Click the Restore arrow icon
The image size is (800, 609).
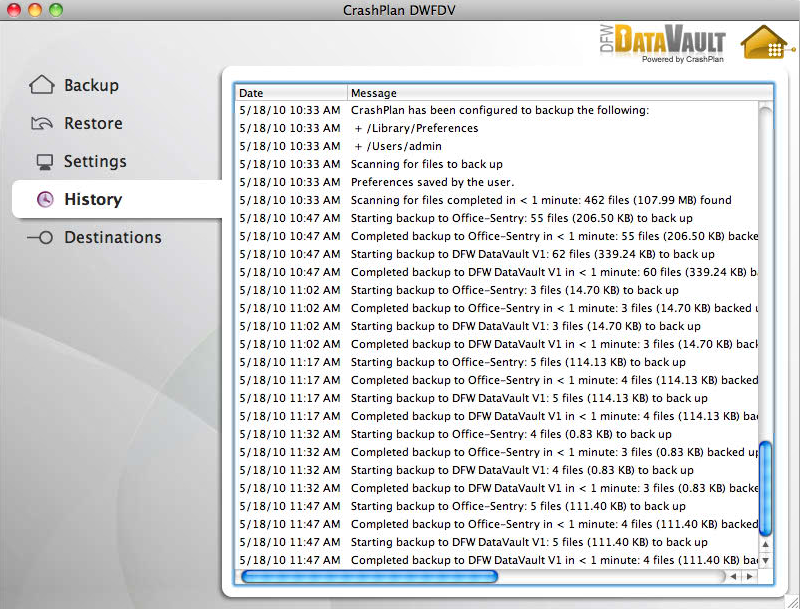41,123
